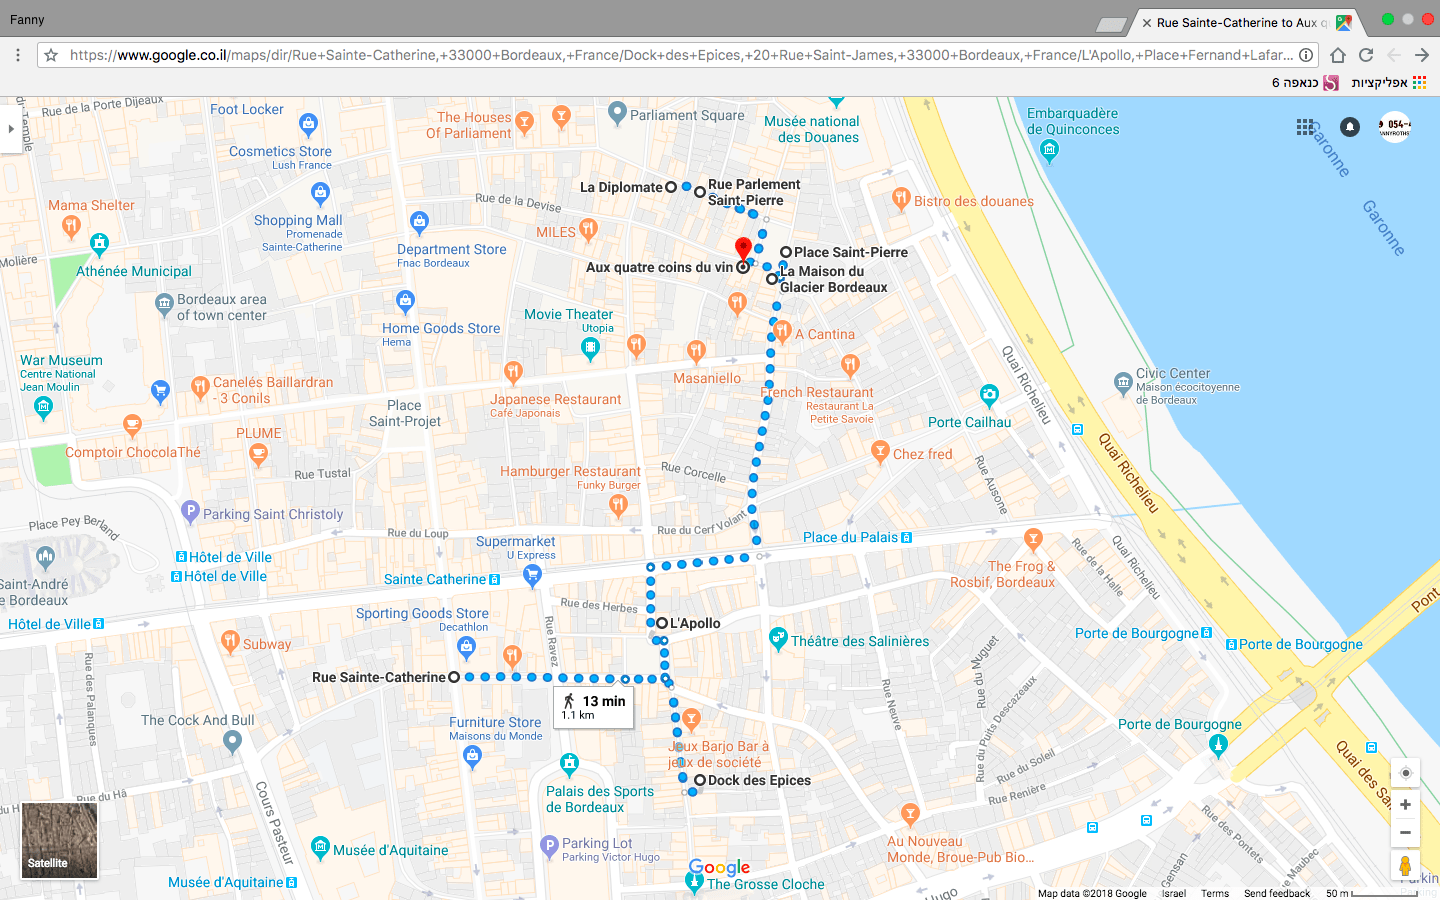Click the Civic Center building pin
The width and height of the screenshot is (1440, 900).
pos(1123,382)
